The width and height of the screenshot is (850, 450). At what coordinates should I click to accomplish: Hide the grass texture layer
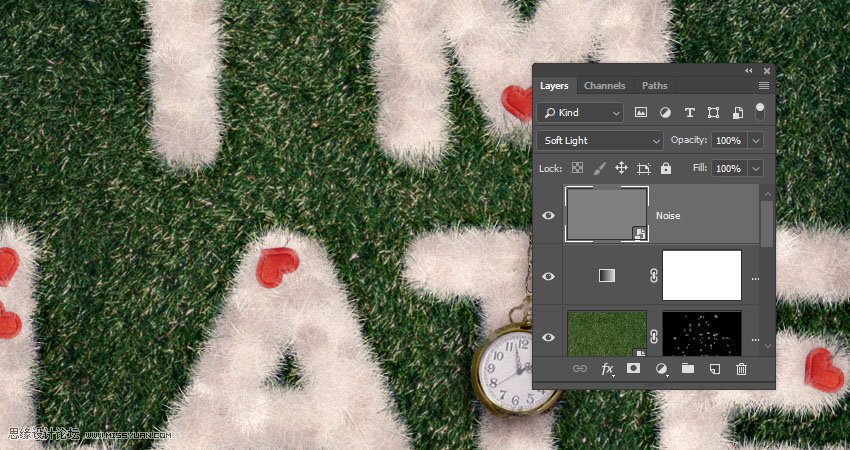click(x=549, y=337)
